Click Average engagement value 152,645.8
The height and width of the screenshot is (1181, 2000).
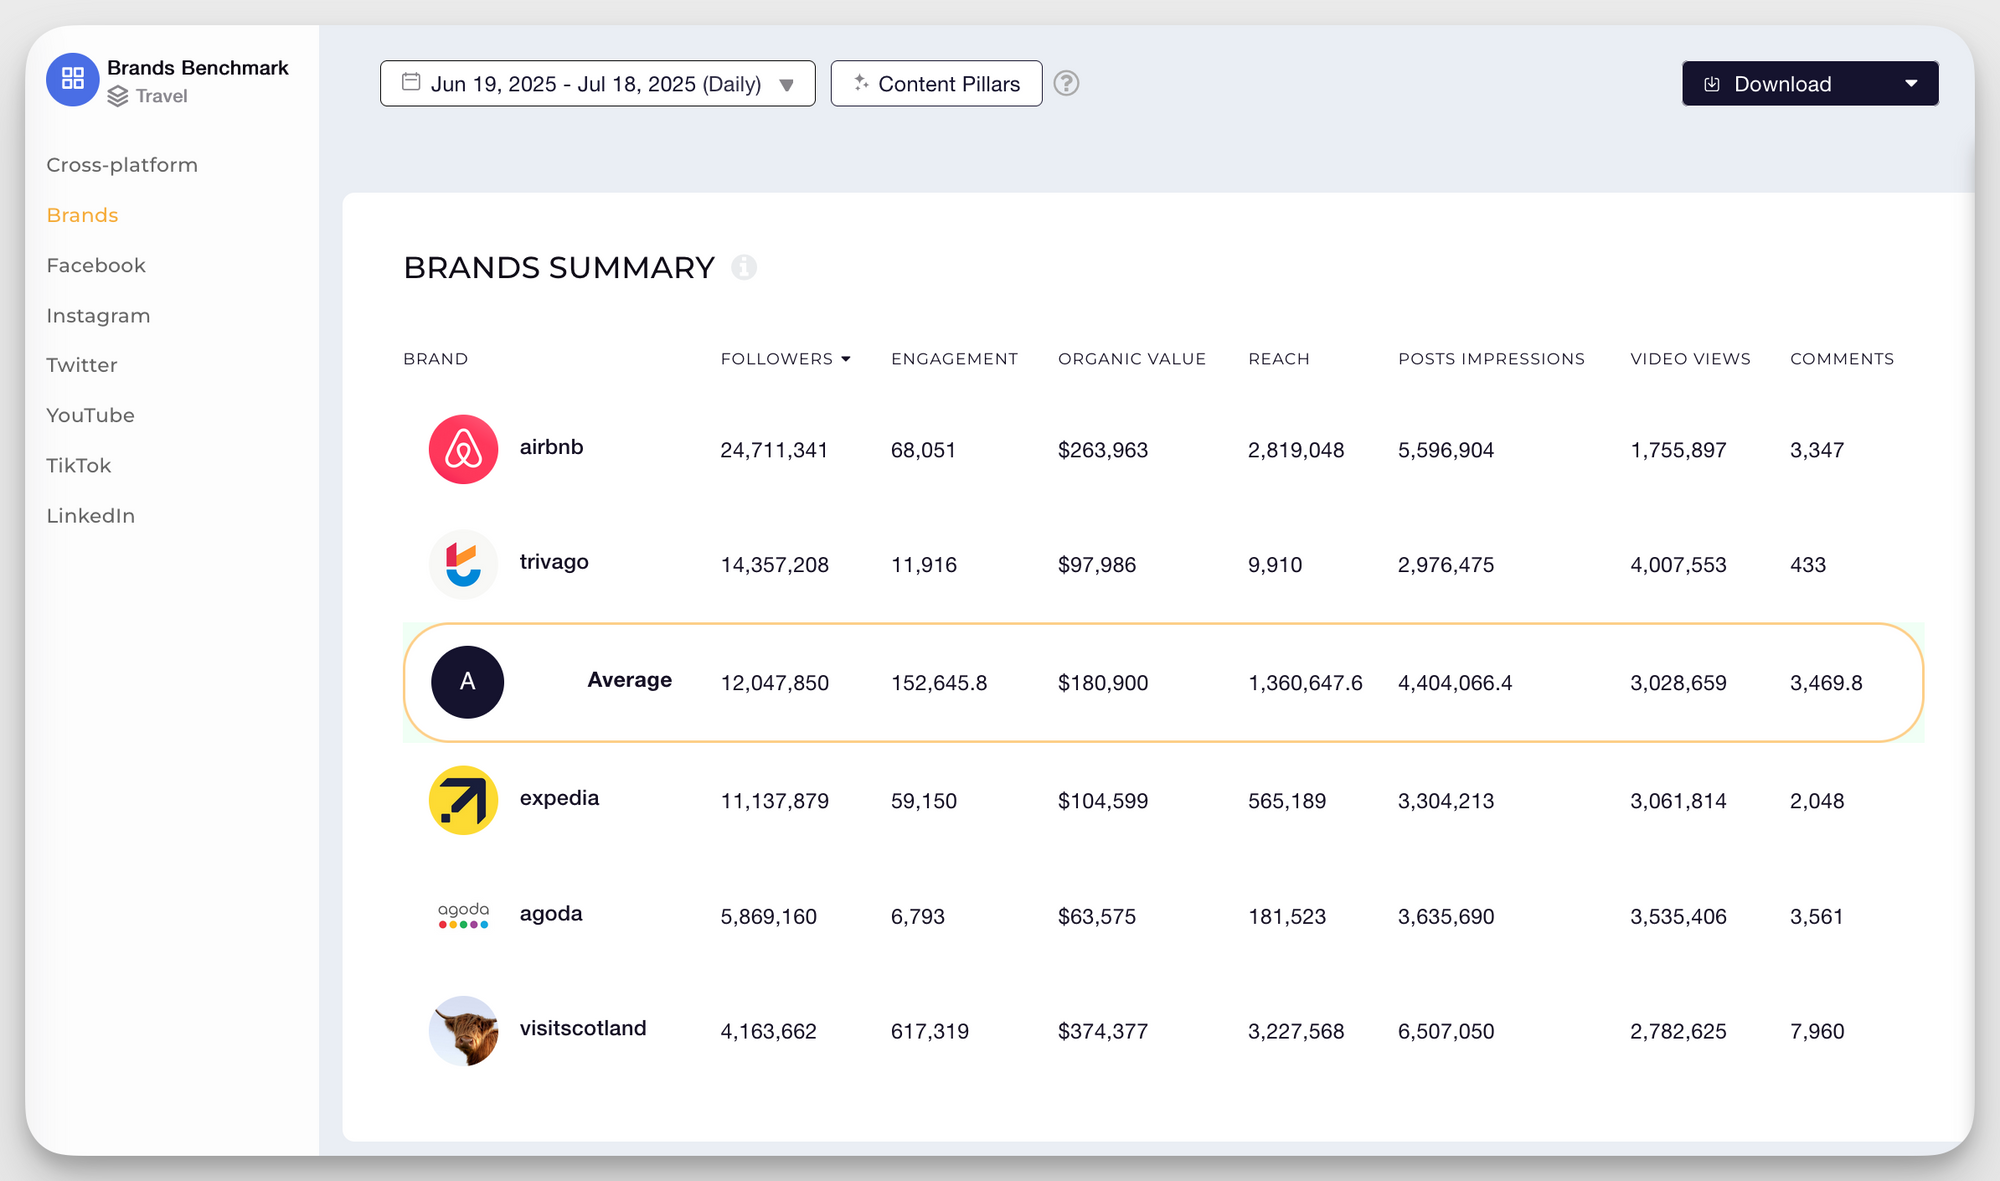939,683
